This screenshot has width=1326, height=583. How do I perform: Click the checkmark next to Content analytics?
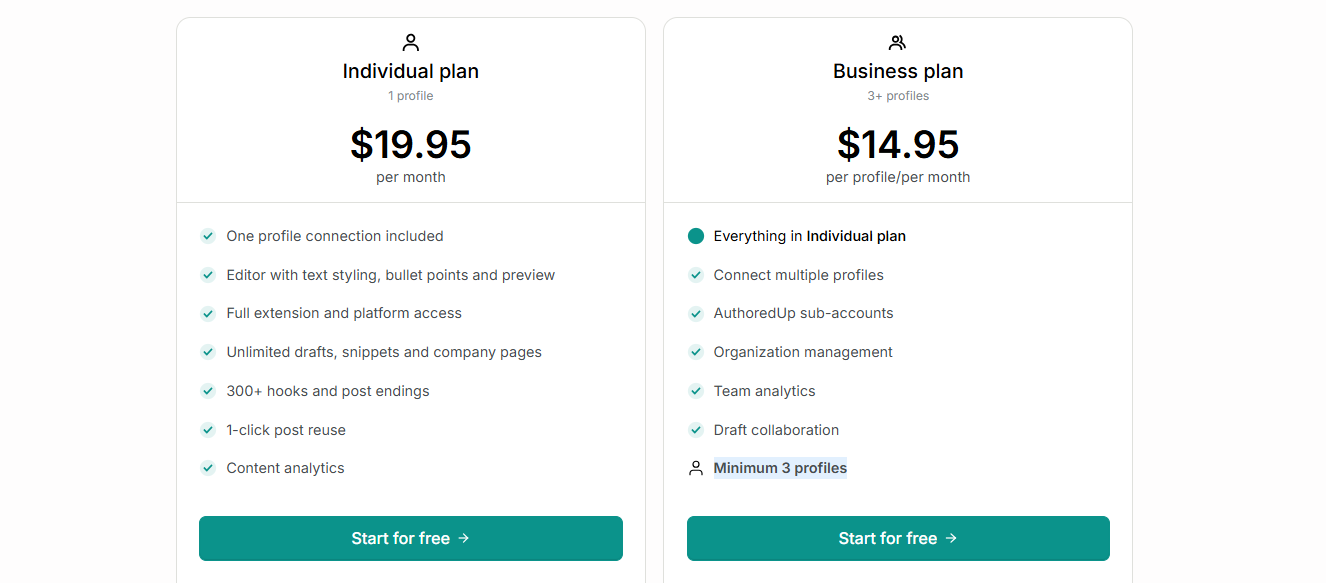208,468
